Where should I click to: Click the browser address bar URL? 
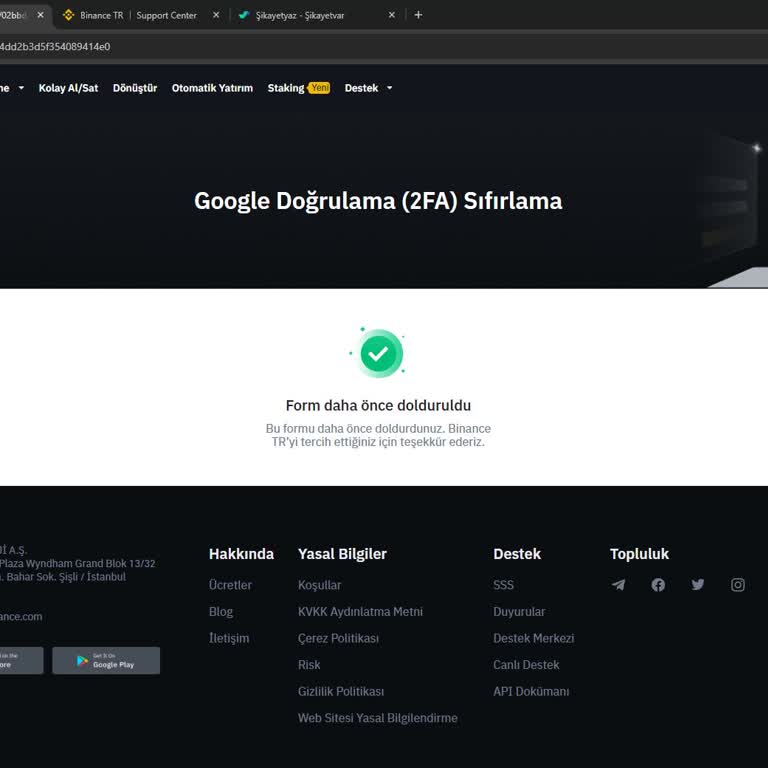pyautogui.click(x=55, y=47)
